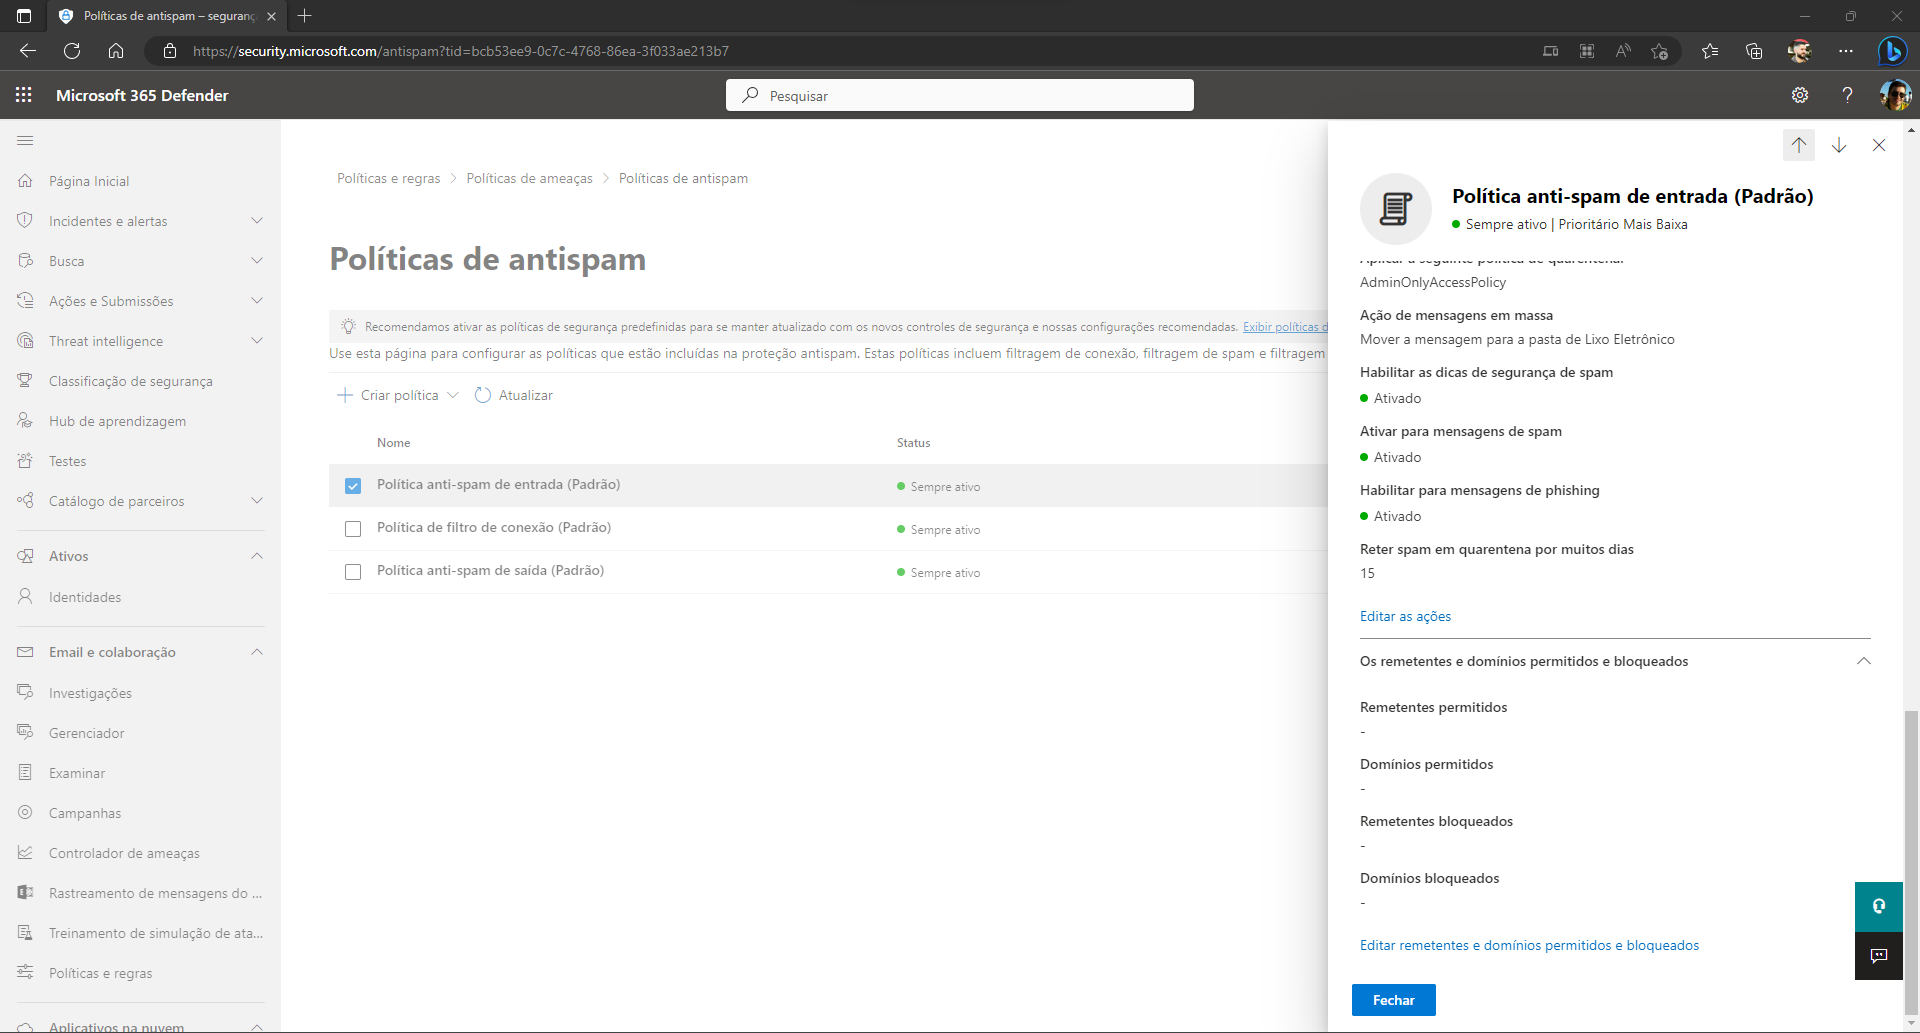Click the Campanhas target icon
The width and height of the screenshot is (1920, 1033).
click(25, 813)
